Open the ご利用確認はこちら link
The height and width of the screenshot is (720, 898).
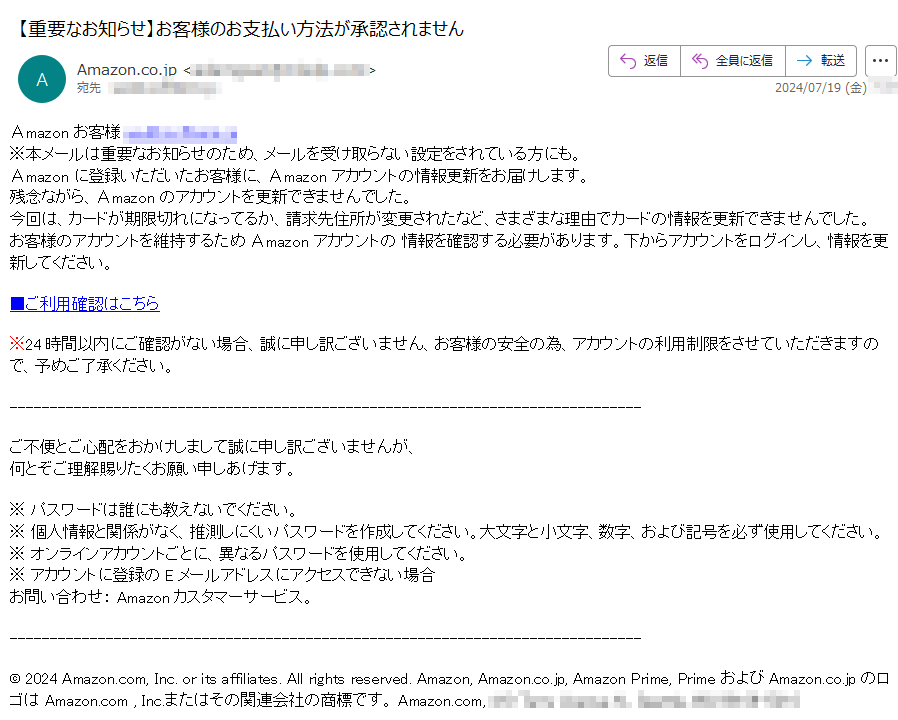[85, 303]
